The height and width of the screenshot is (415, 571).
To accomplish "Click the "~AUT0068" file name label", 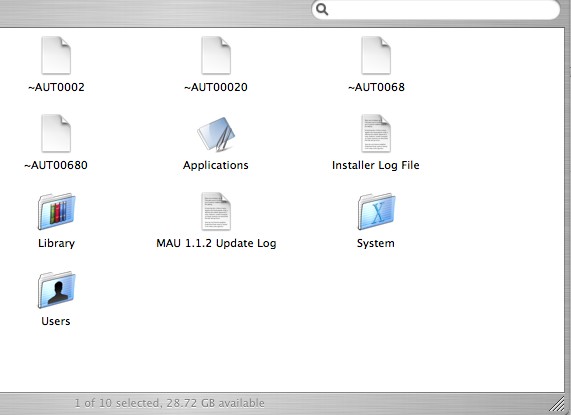I will point(376,87).
